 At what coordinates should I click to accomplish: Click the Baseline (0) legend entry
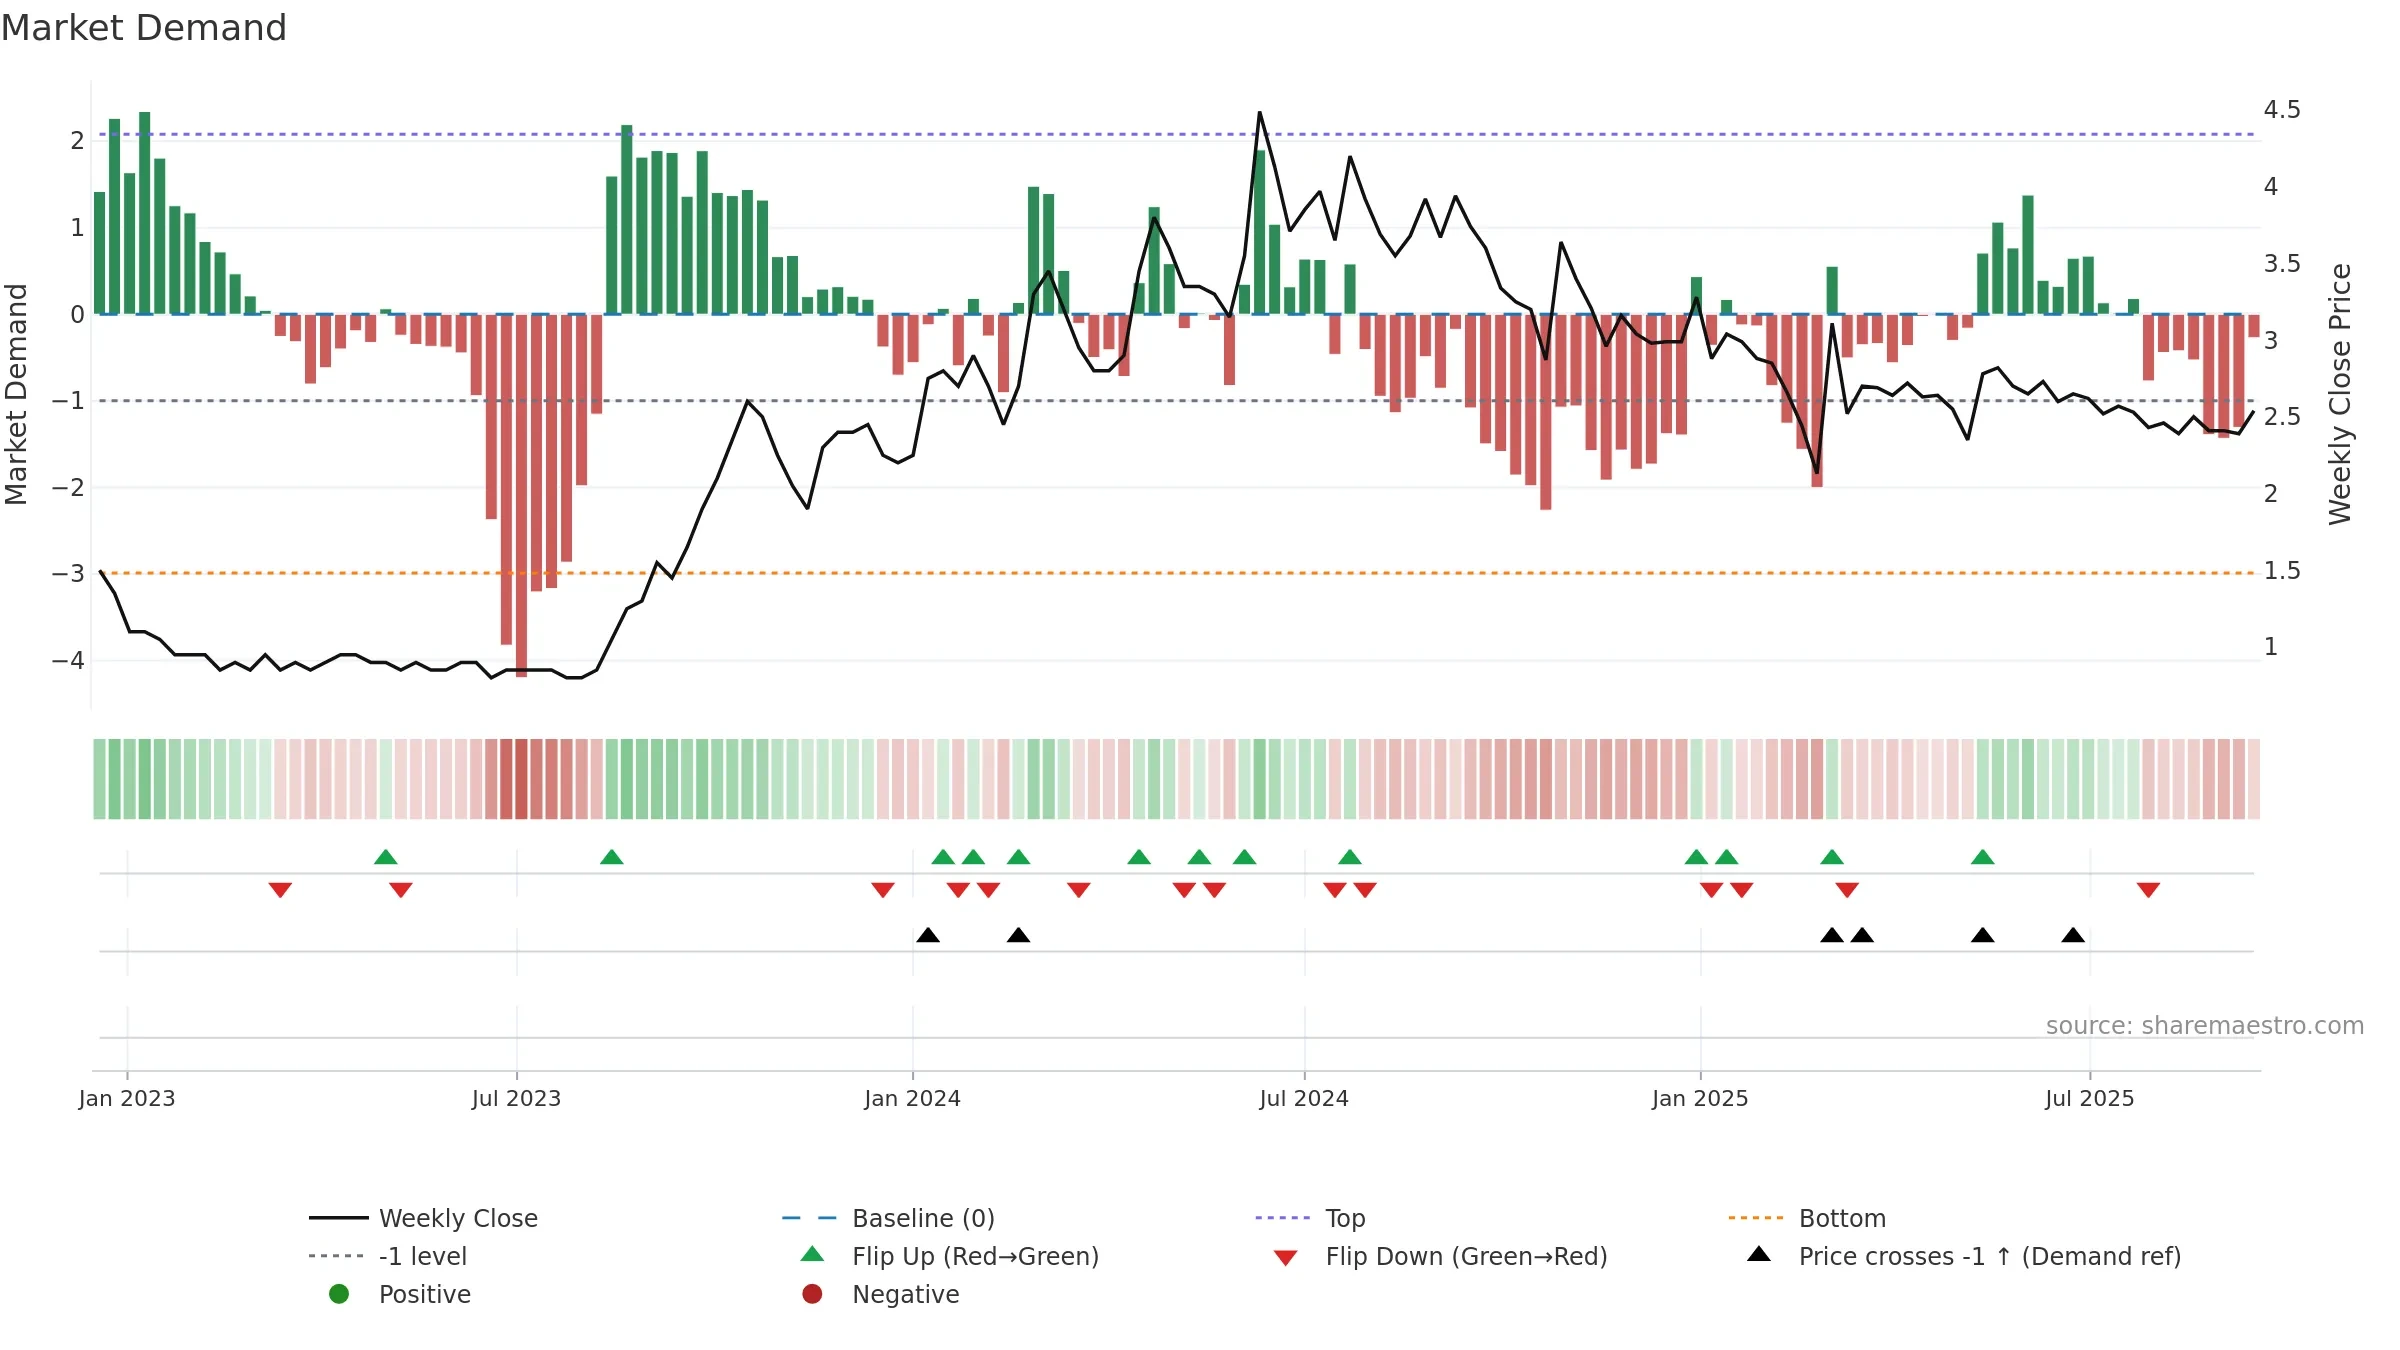click(888, 1218)
